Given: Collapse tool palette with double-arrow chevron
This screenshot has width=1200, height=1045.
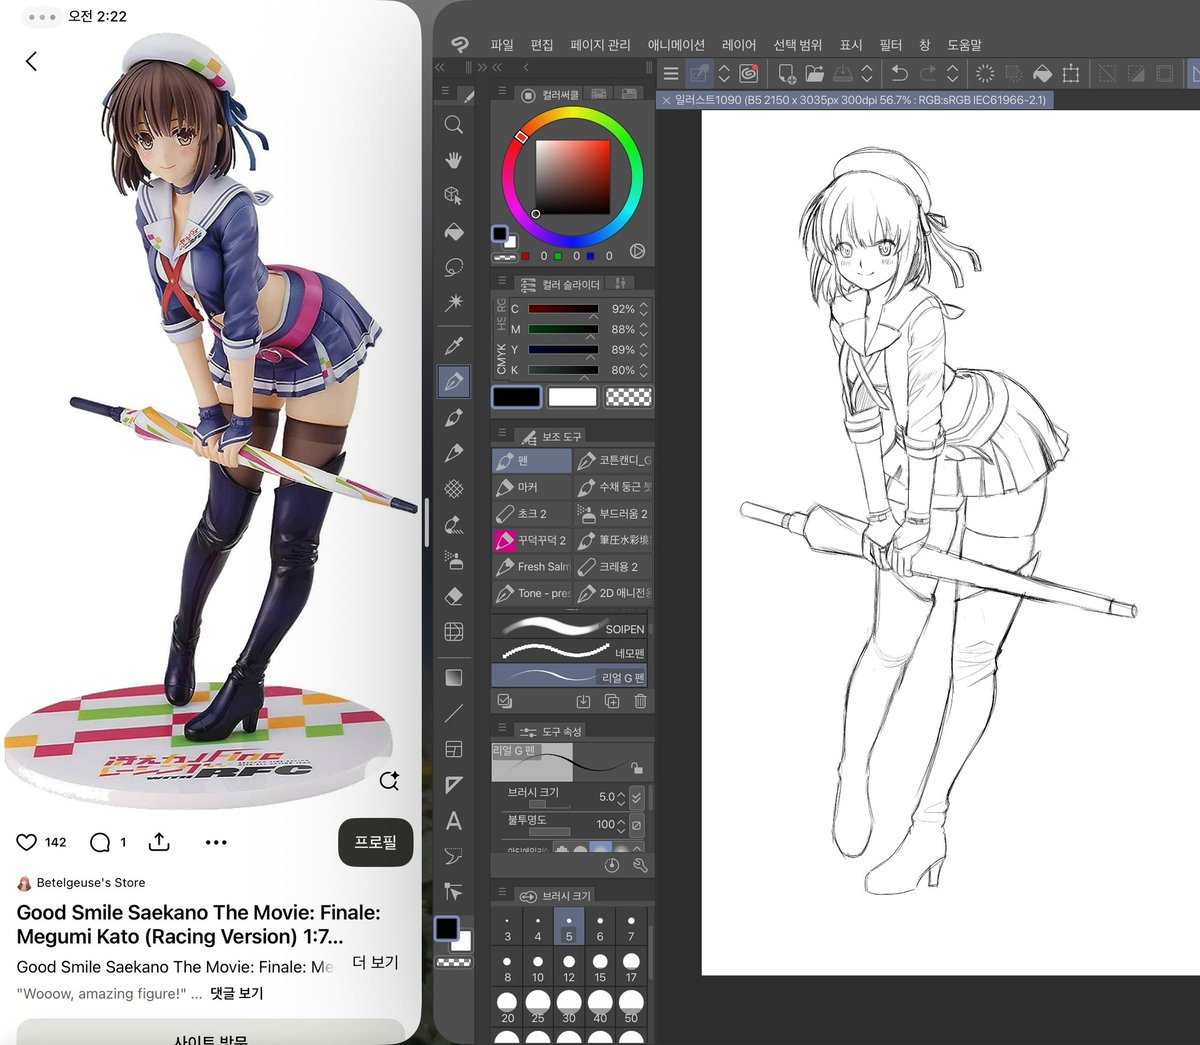Looking at the screenshot, I should click(440, 68).
